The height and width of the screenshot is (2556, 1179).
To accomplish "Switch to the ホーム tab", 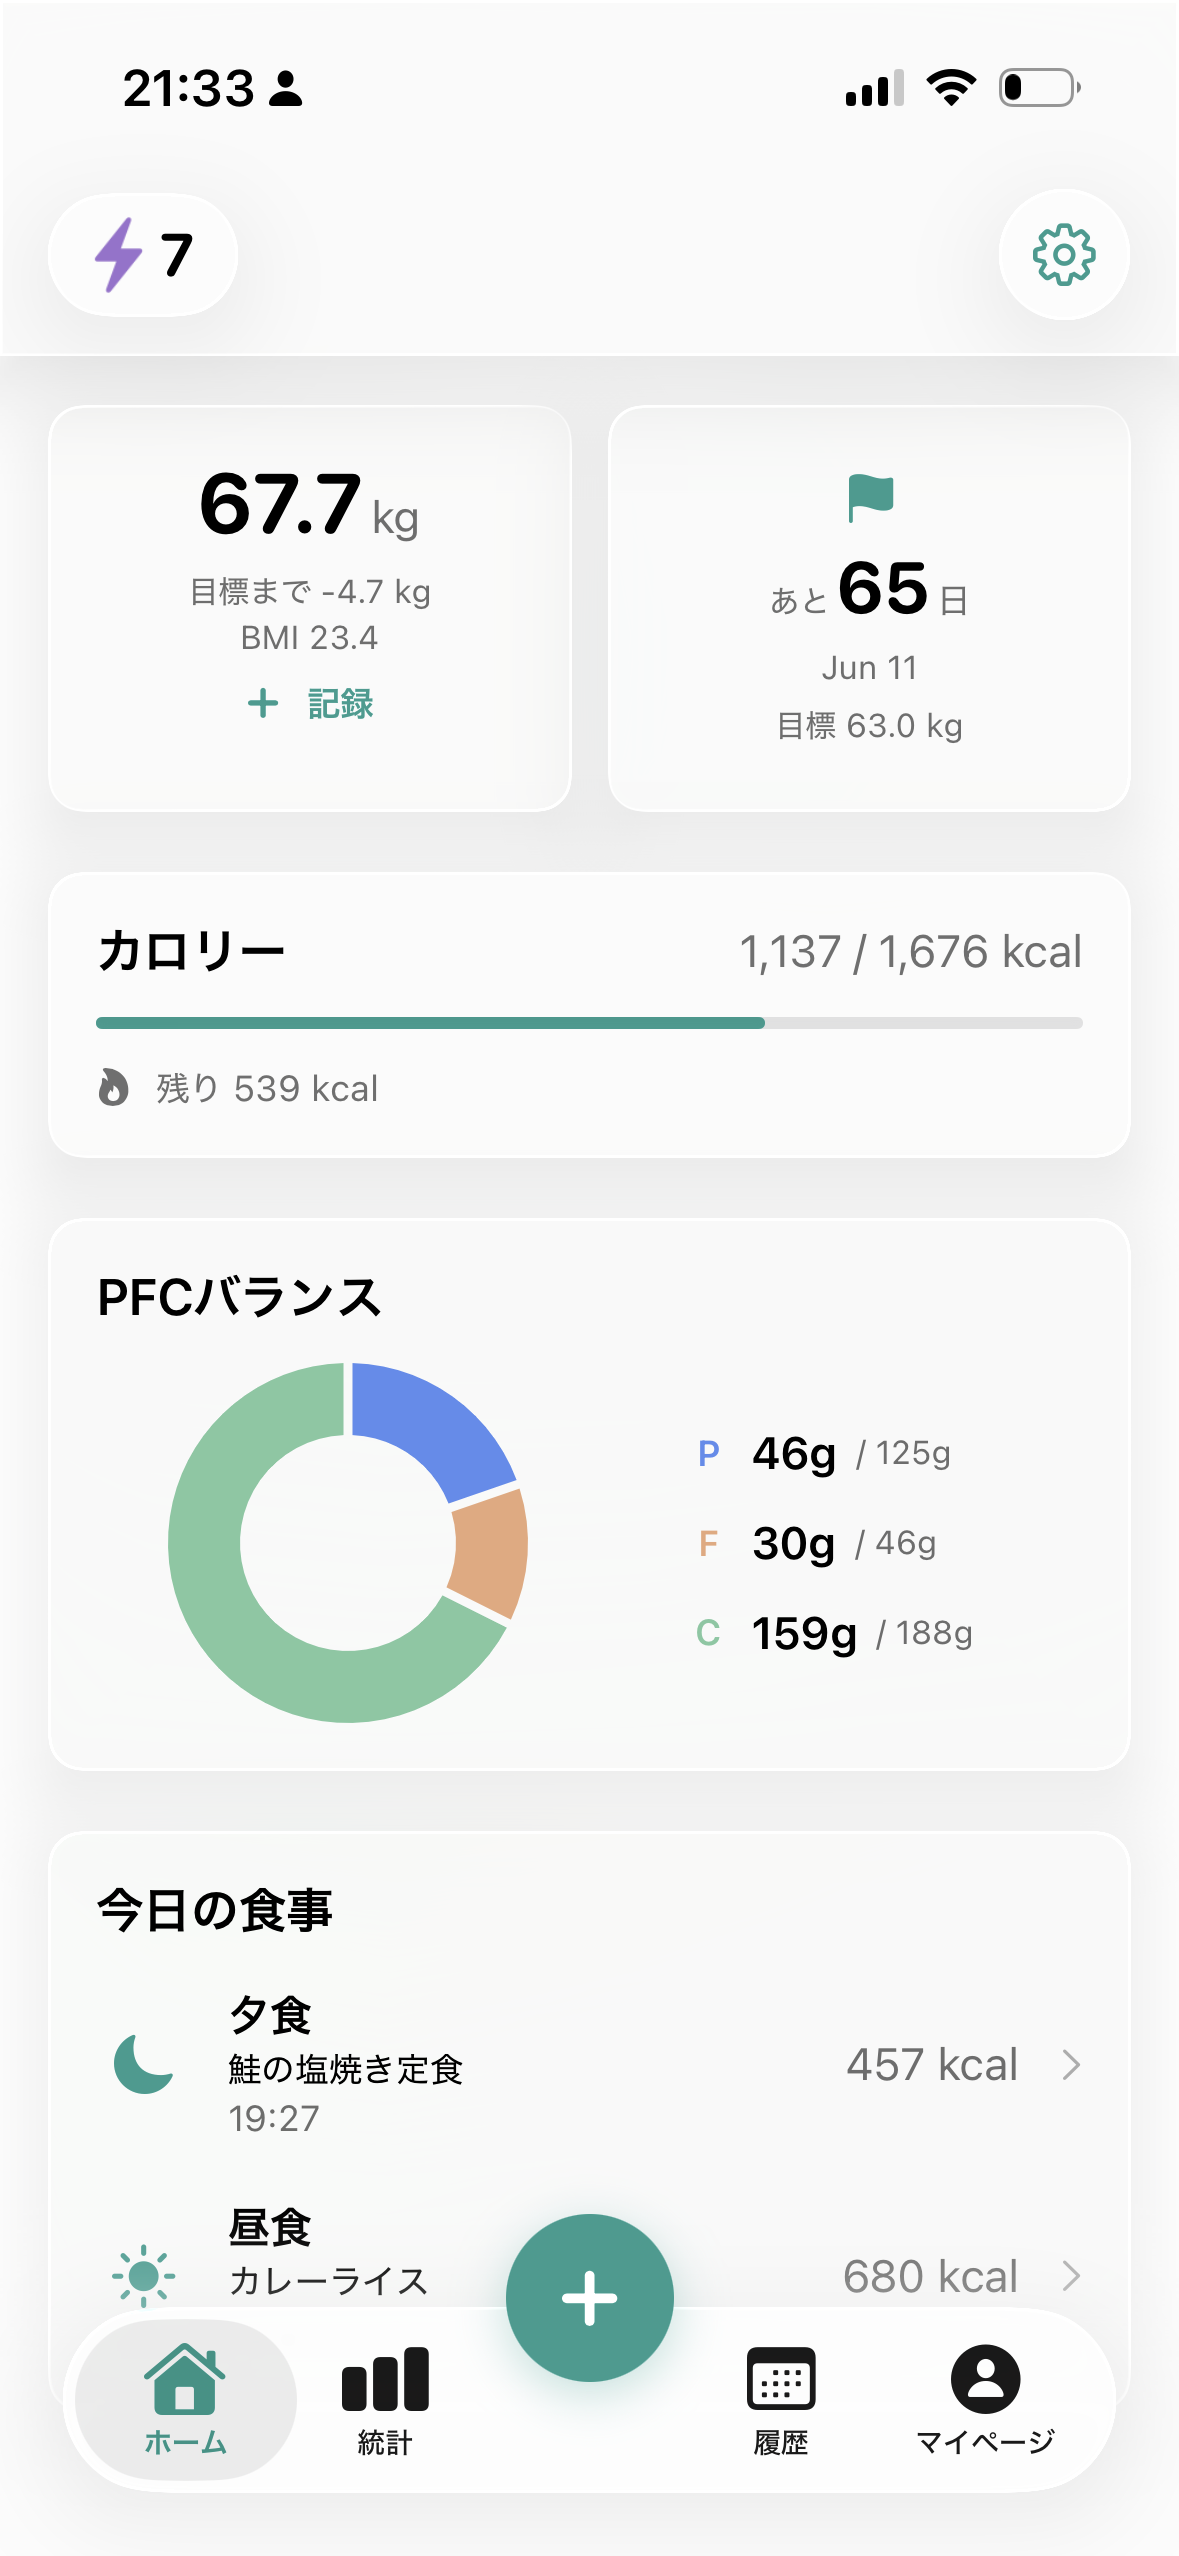I will point(185,2398).
